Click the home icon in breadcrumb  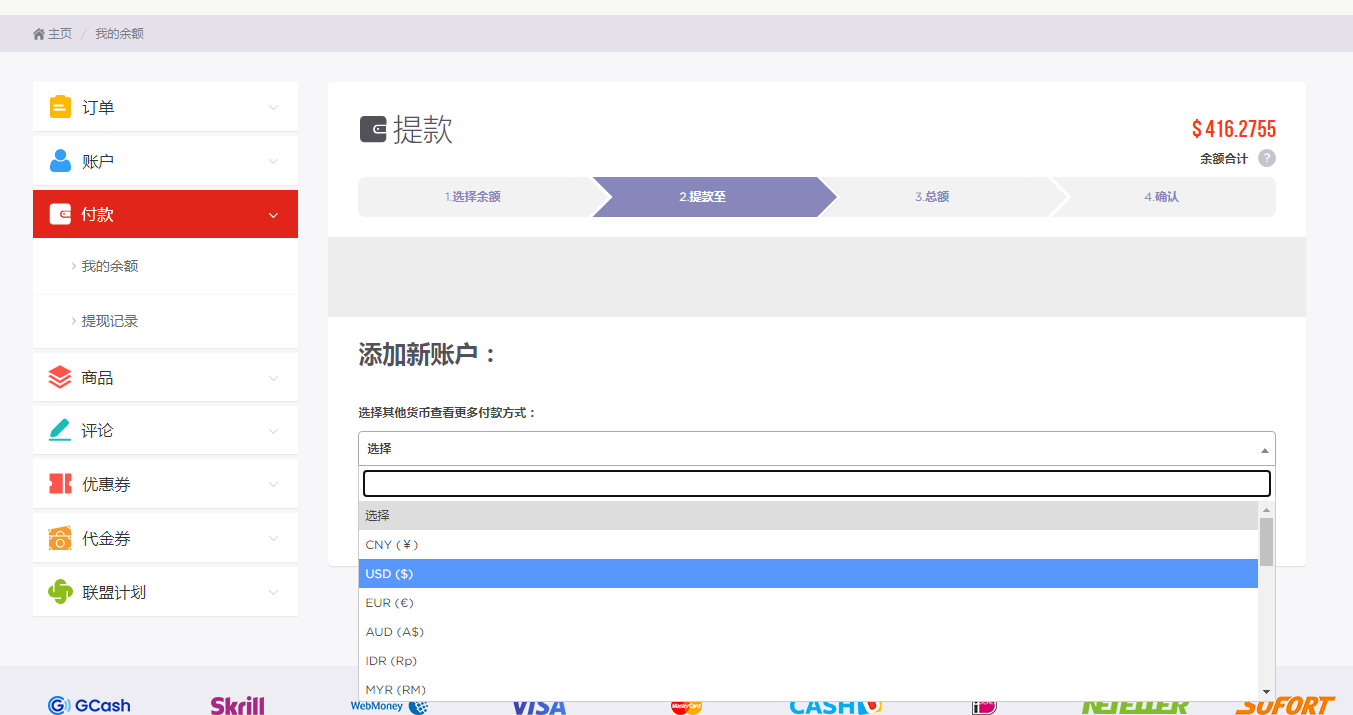tap(39, 34)
